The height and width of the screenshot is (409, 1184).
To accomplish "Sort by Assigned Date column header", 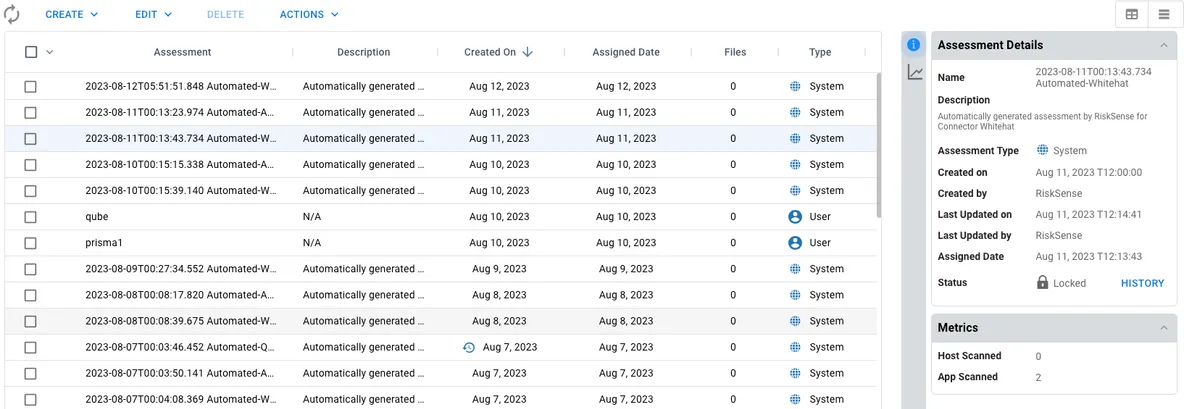I will [x=626, y=52].
